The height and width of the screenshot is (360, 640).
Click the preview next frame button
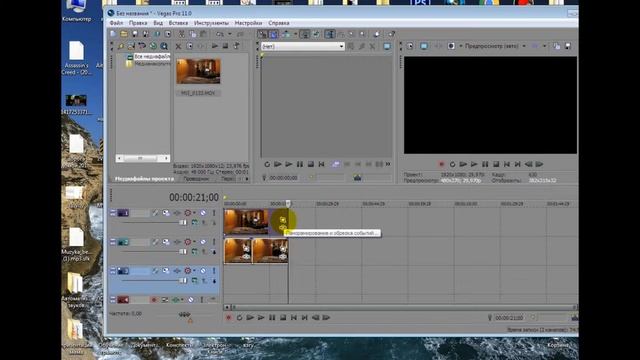(539, 164)
